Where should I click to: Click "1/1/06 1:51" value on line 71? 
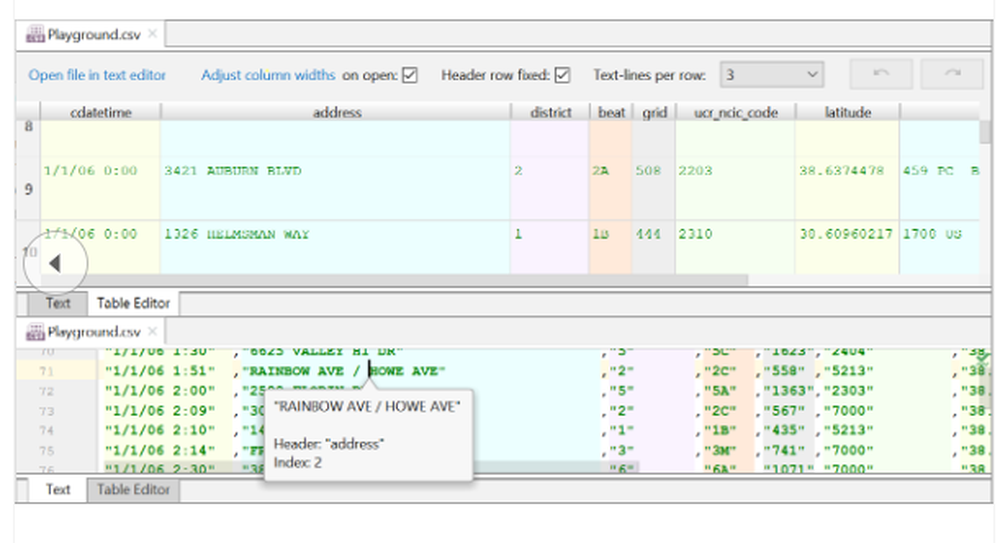[160, 371]
